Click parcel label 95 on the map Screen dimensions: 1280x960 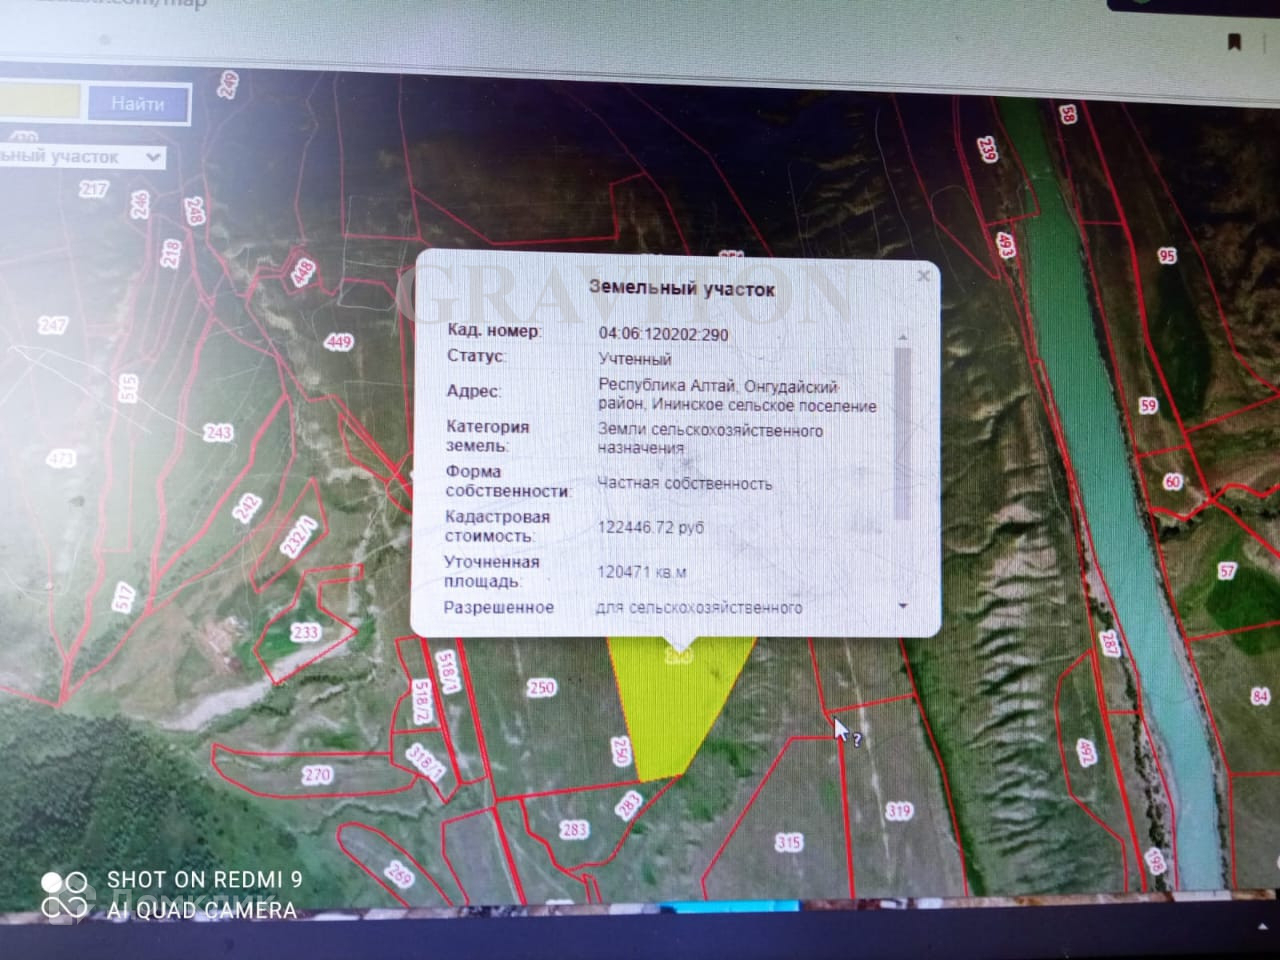coord(1167,256)
